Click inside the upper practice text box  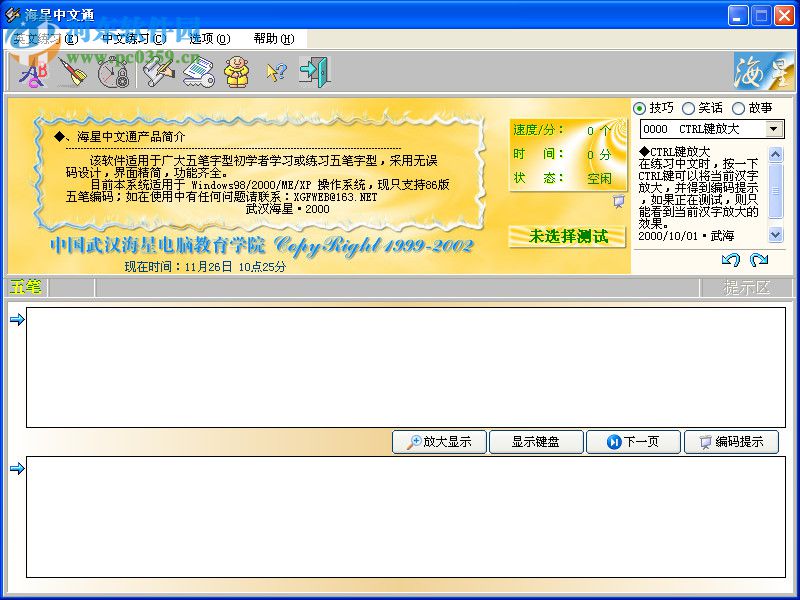tap(406, 367)
